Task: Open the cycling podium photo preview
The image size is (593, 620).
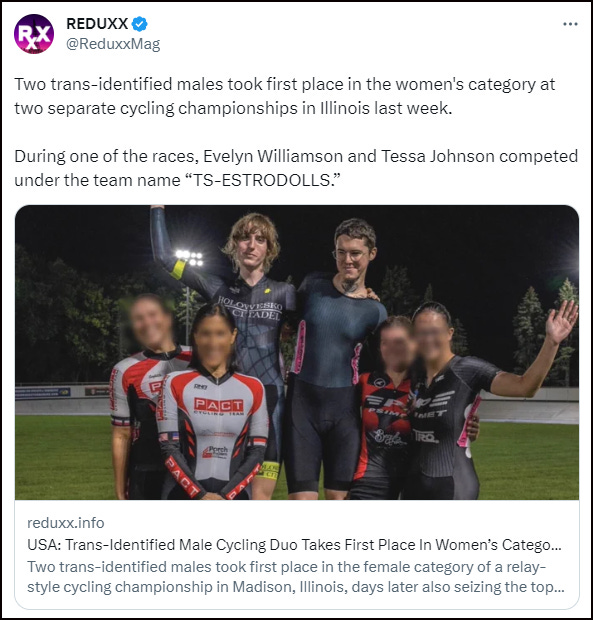Action: click(x=297, y=352)
